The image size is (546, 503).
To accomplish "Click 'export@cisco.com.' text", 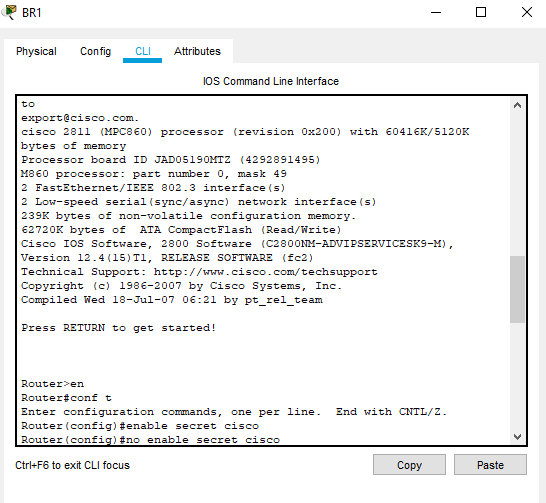I will (x=80, y=118).
